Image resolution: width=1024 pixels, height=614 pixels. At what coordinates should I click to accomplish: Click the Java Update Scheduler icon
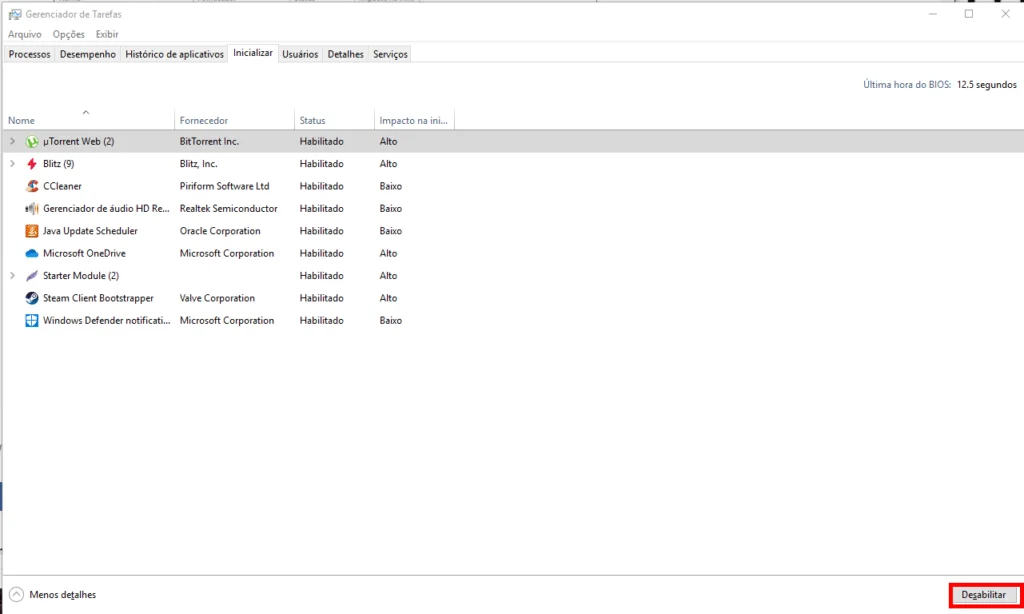coord(31,231)
